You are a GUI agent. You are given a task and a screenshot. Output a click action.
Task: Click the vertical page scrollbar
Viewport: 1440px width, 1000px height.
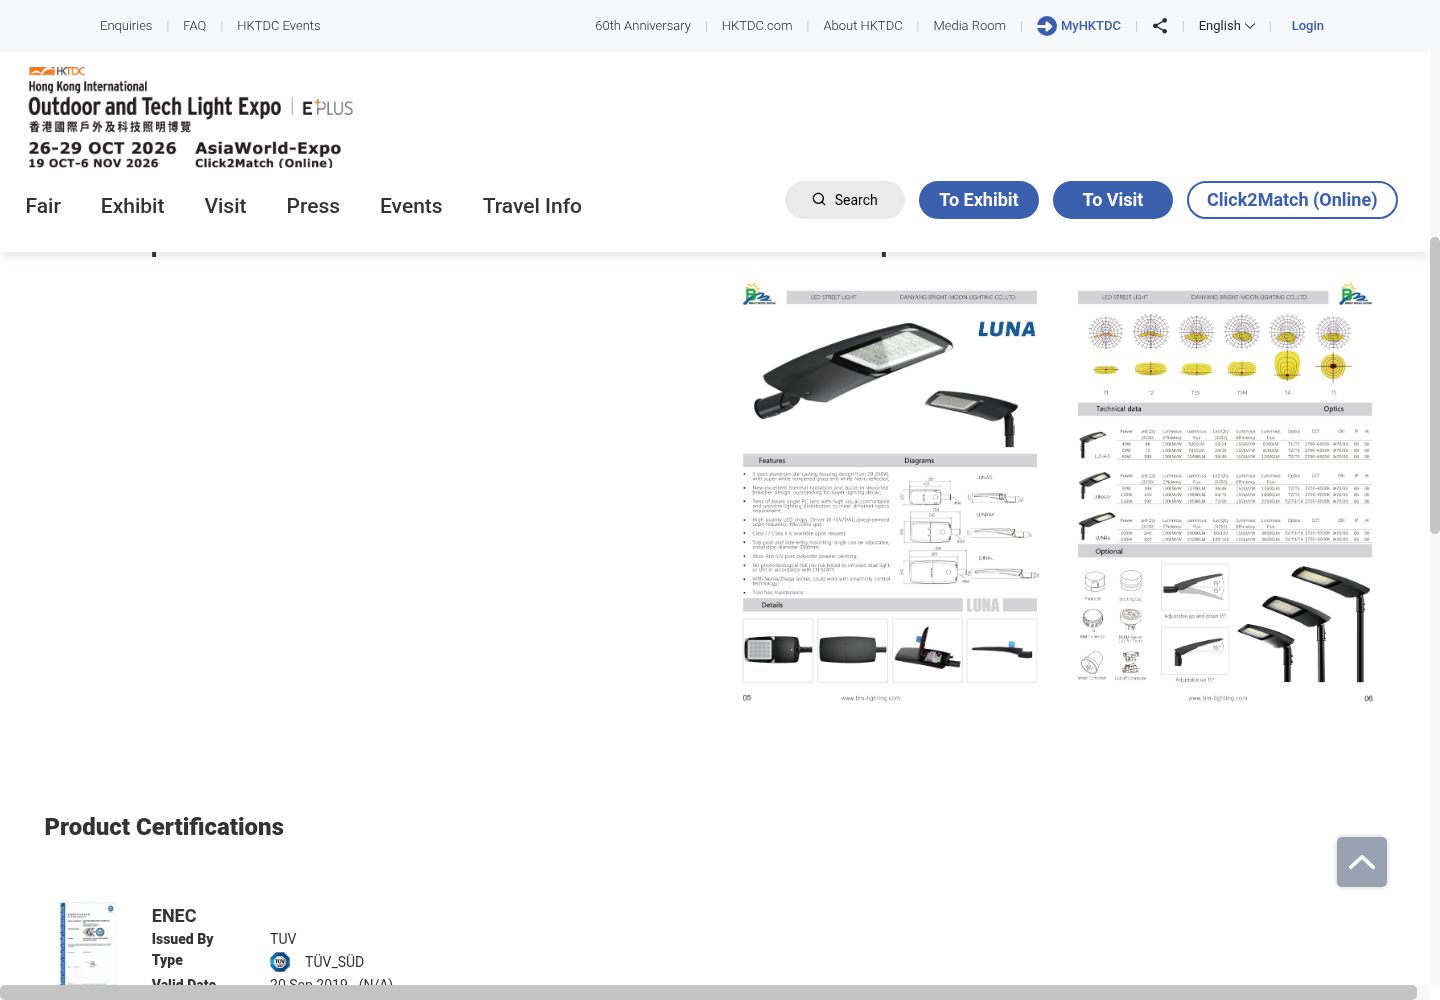1435,385
